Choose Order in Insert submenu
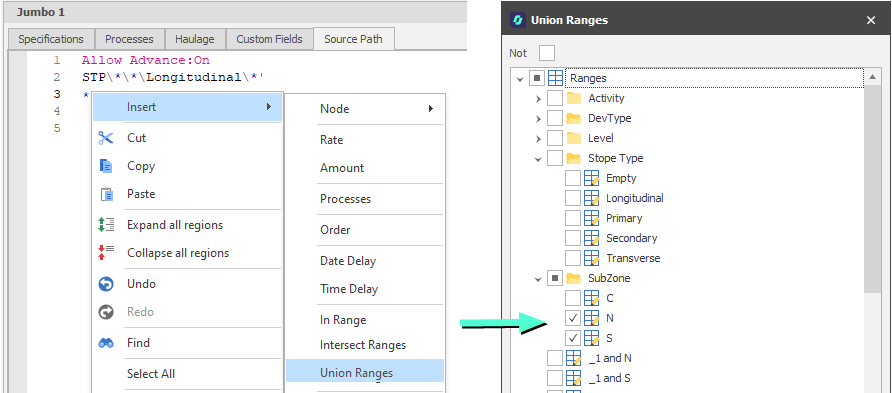 pos(365,230)
